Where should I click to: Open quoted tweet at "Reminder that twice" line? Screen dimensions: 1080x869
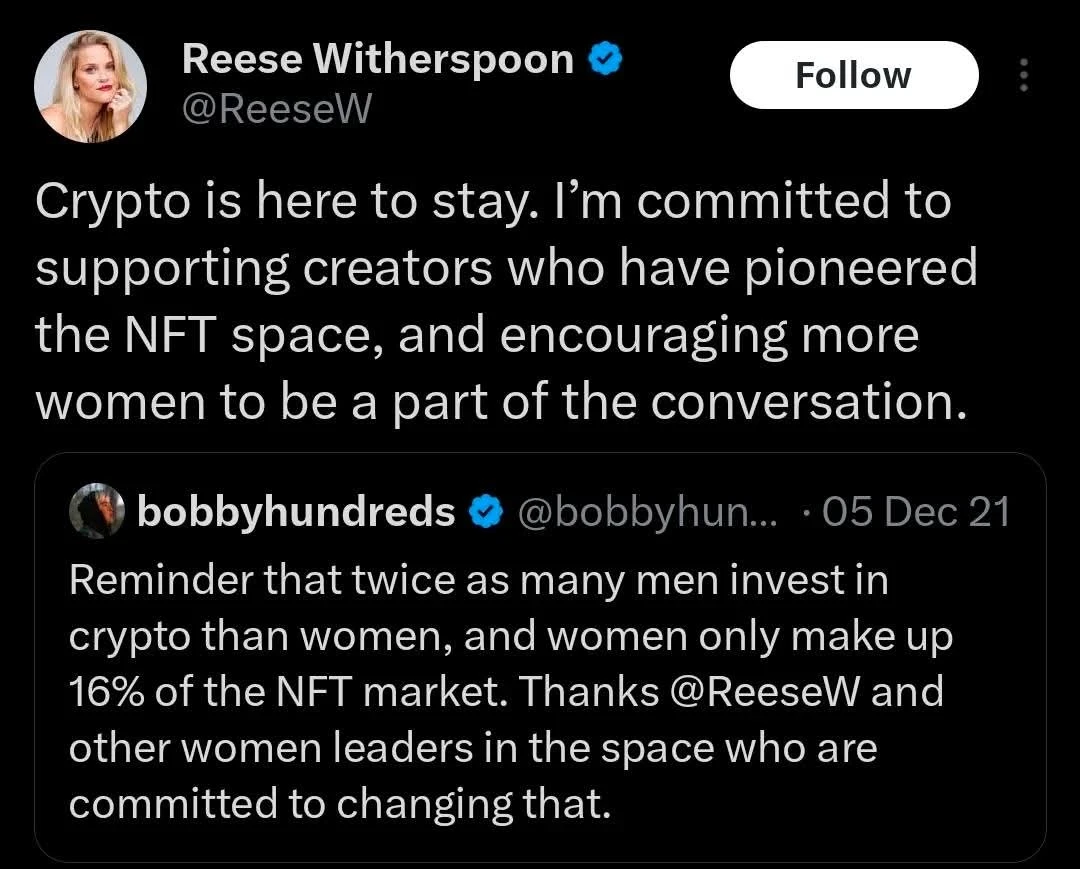(478, 581)
